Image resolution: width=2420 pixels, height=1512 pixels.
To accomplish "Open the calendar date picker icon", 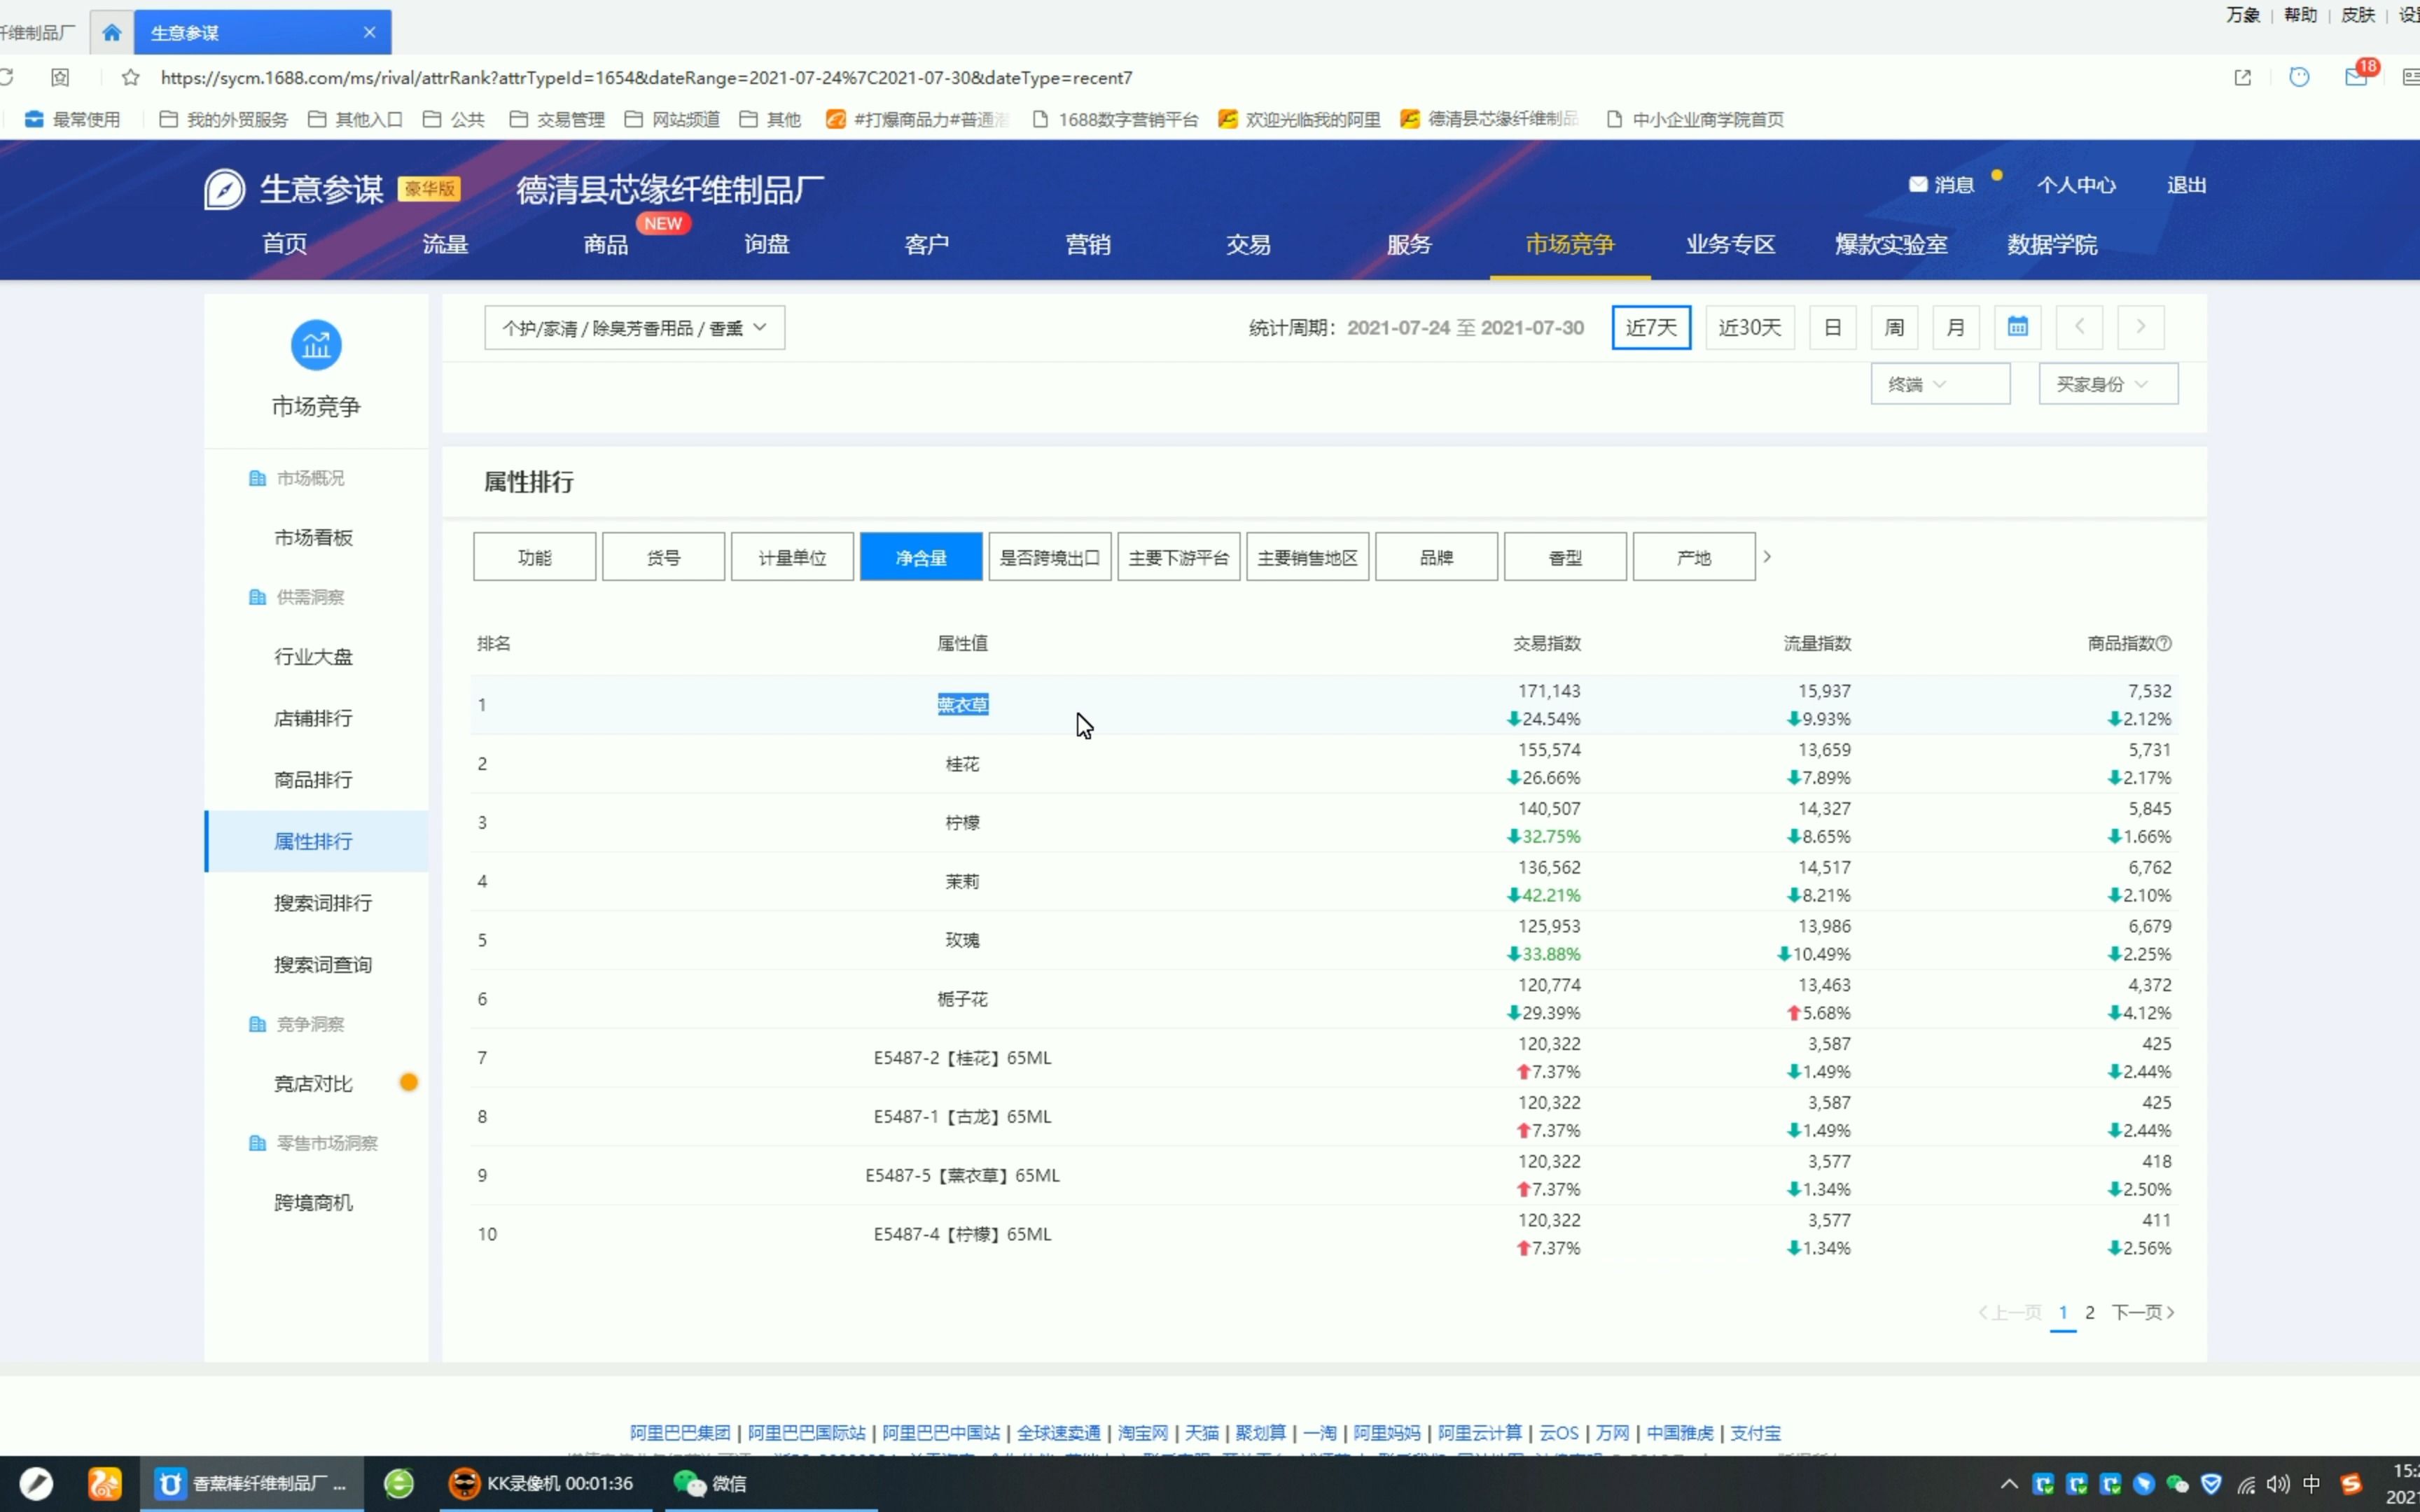I will tap(2017, 327).
